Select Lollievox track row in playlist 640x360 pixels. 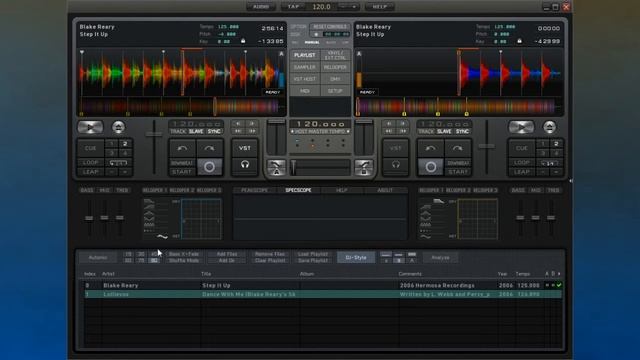322,294
